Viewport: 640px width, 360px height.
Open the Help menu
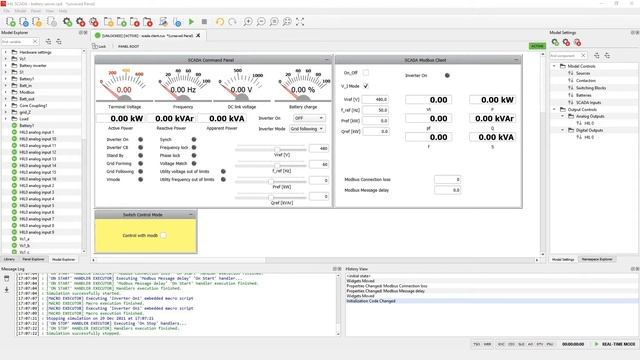[63, 11]
